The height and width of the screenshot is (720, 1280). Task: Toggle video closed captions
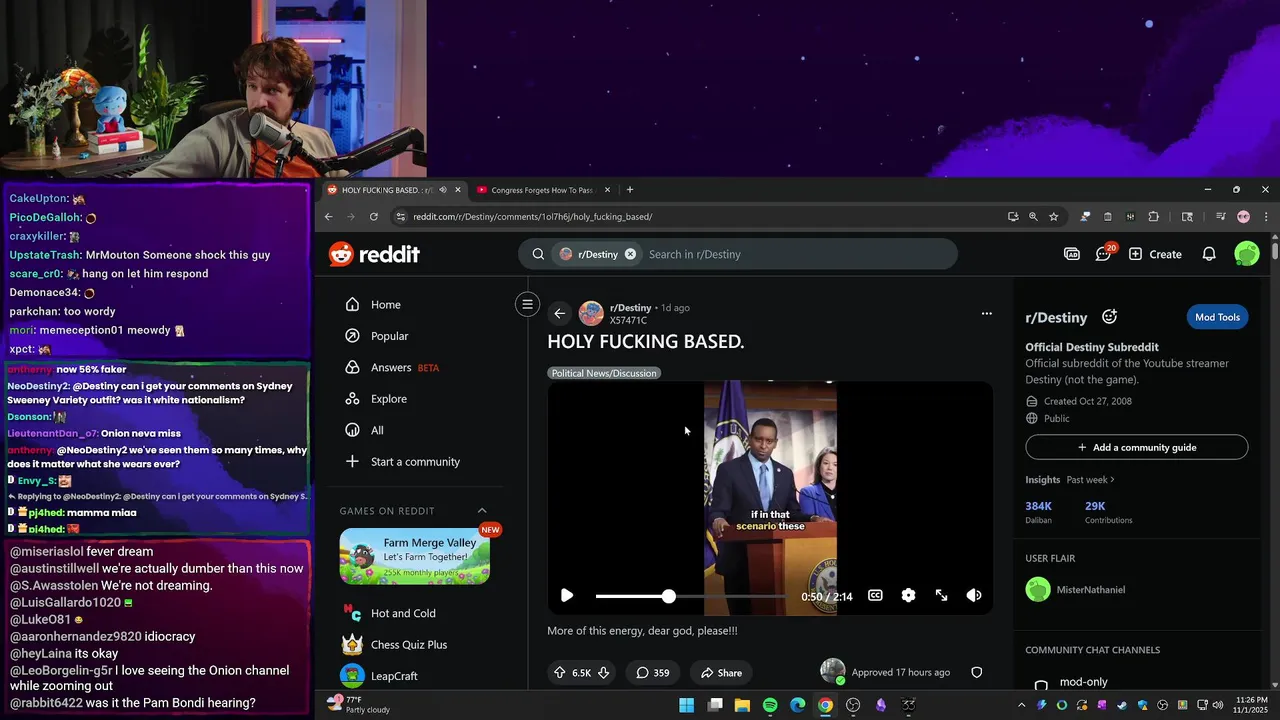875,595
